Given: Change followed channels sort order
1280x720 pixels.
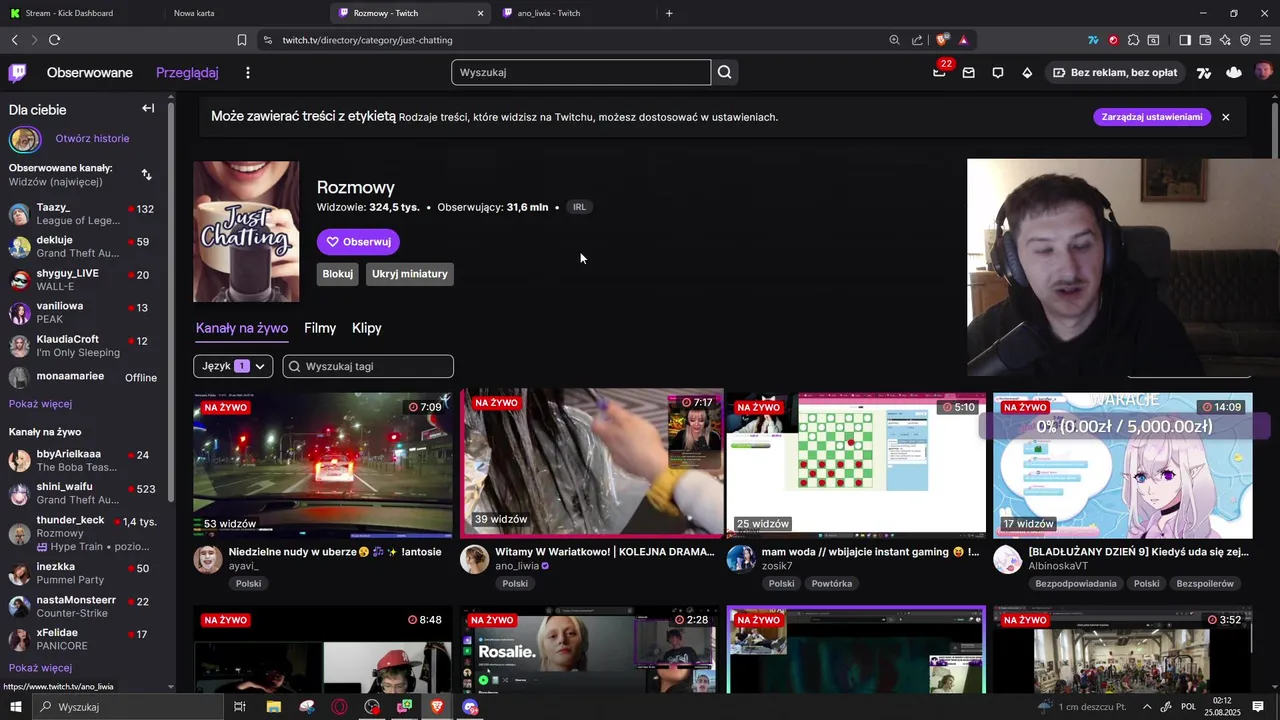Looking at the screenshot, I should [x=146, y=174].
